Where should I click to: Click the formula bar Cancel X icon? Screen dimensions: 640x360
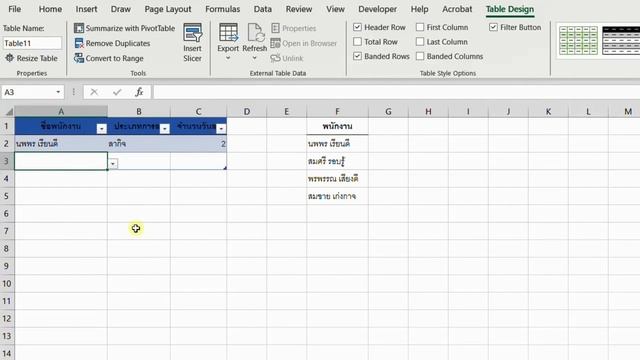[x=94, y=92]
